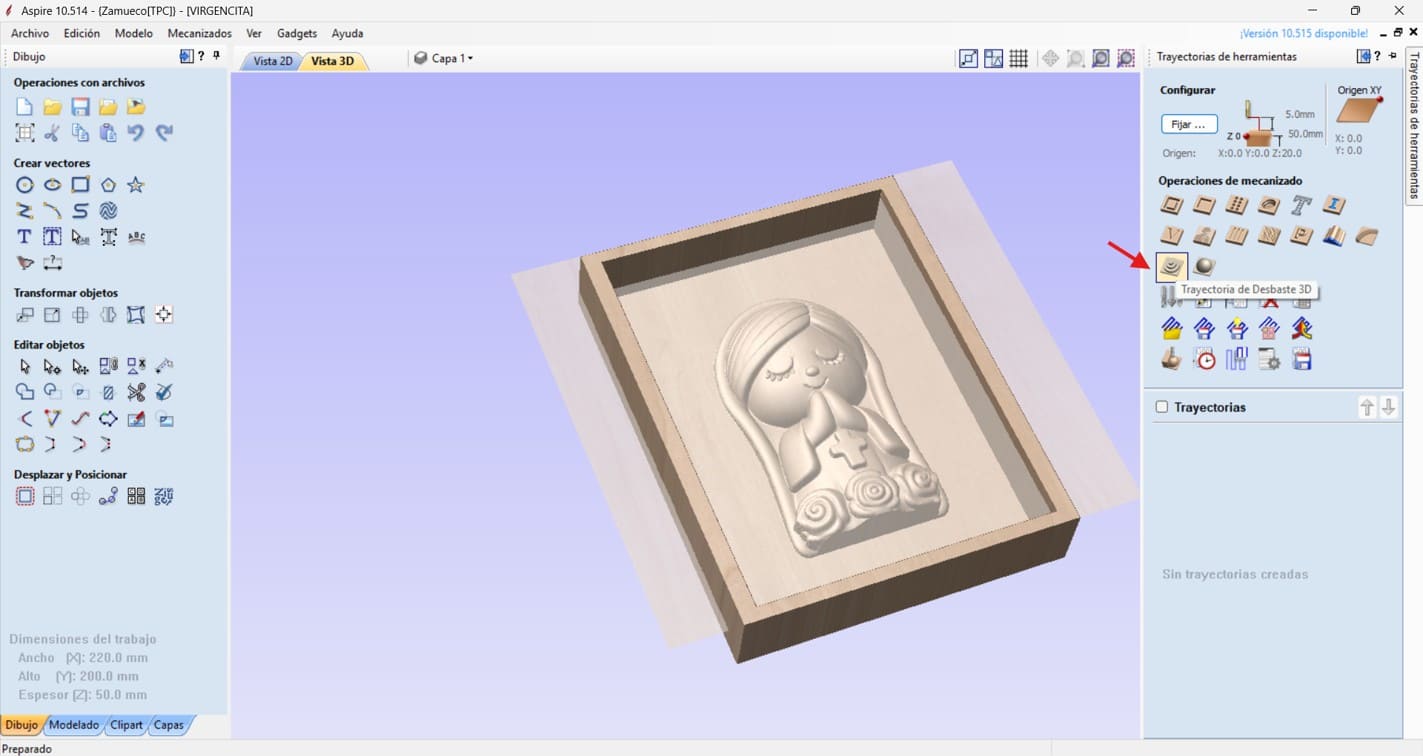Click the Origen XY material thumbnail

pyautogui.click(x=1360, y=110)
